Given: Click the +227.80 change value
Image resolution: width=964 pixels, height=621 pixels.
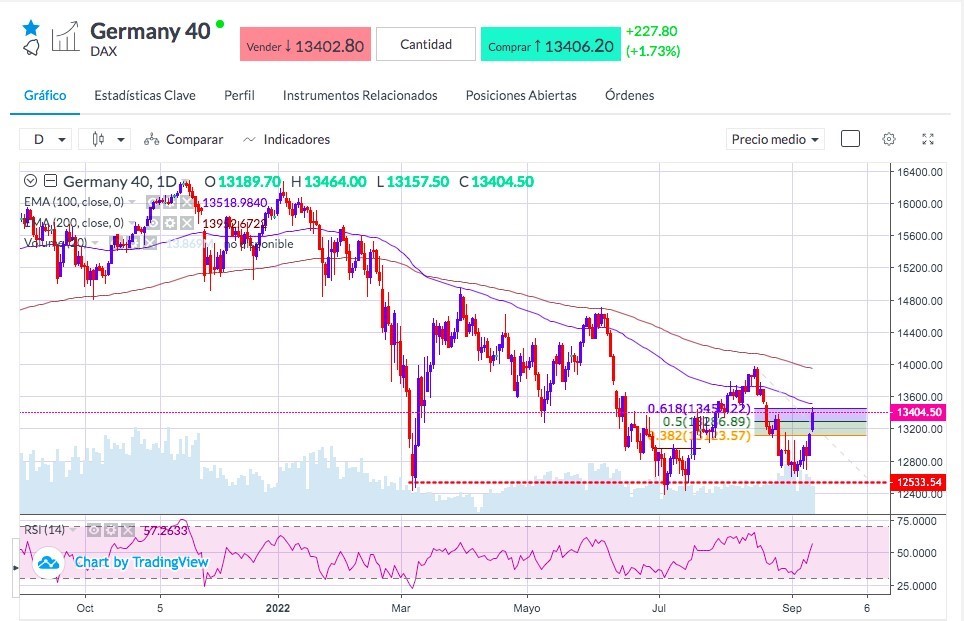Looking at the screenshot, I should pyautogui.click(x=652, y=31).
